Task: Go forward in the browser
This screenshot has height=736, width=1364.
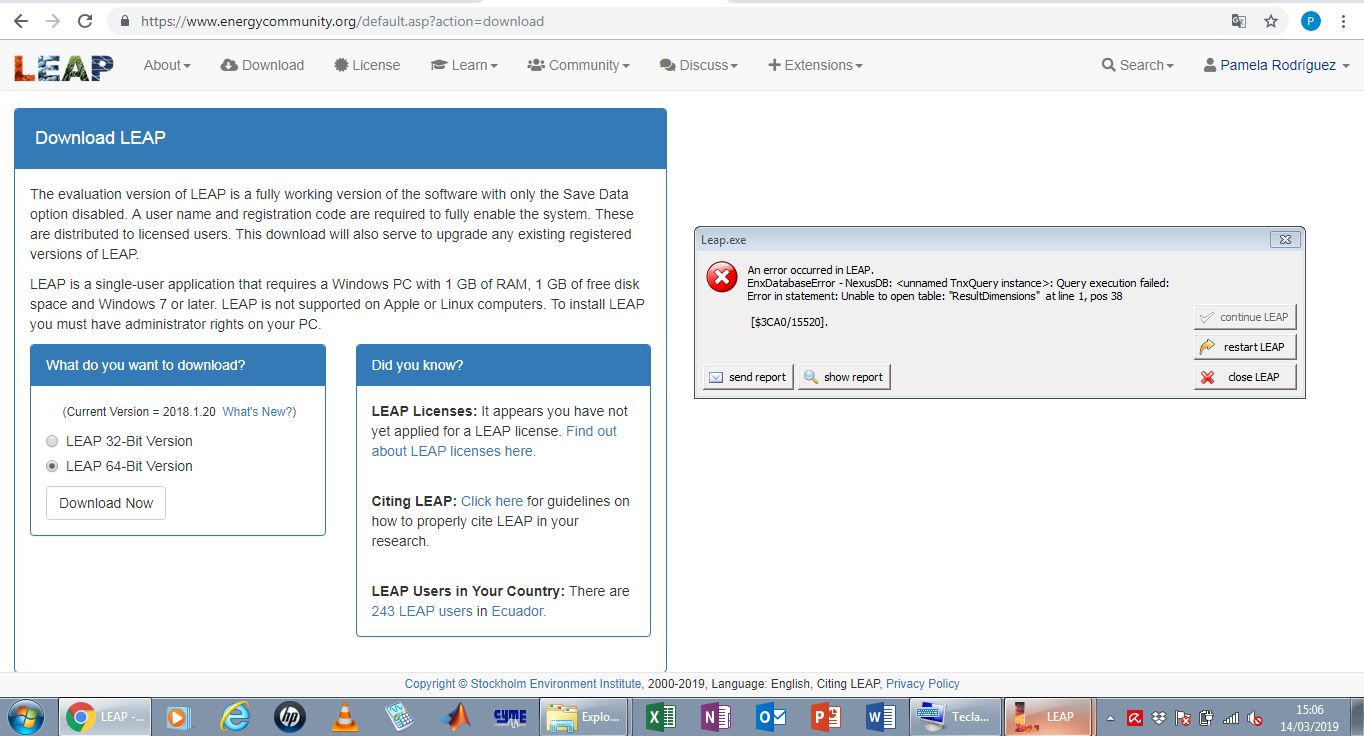Action: 53,21
